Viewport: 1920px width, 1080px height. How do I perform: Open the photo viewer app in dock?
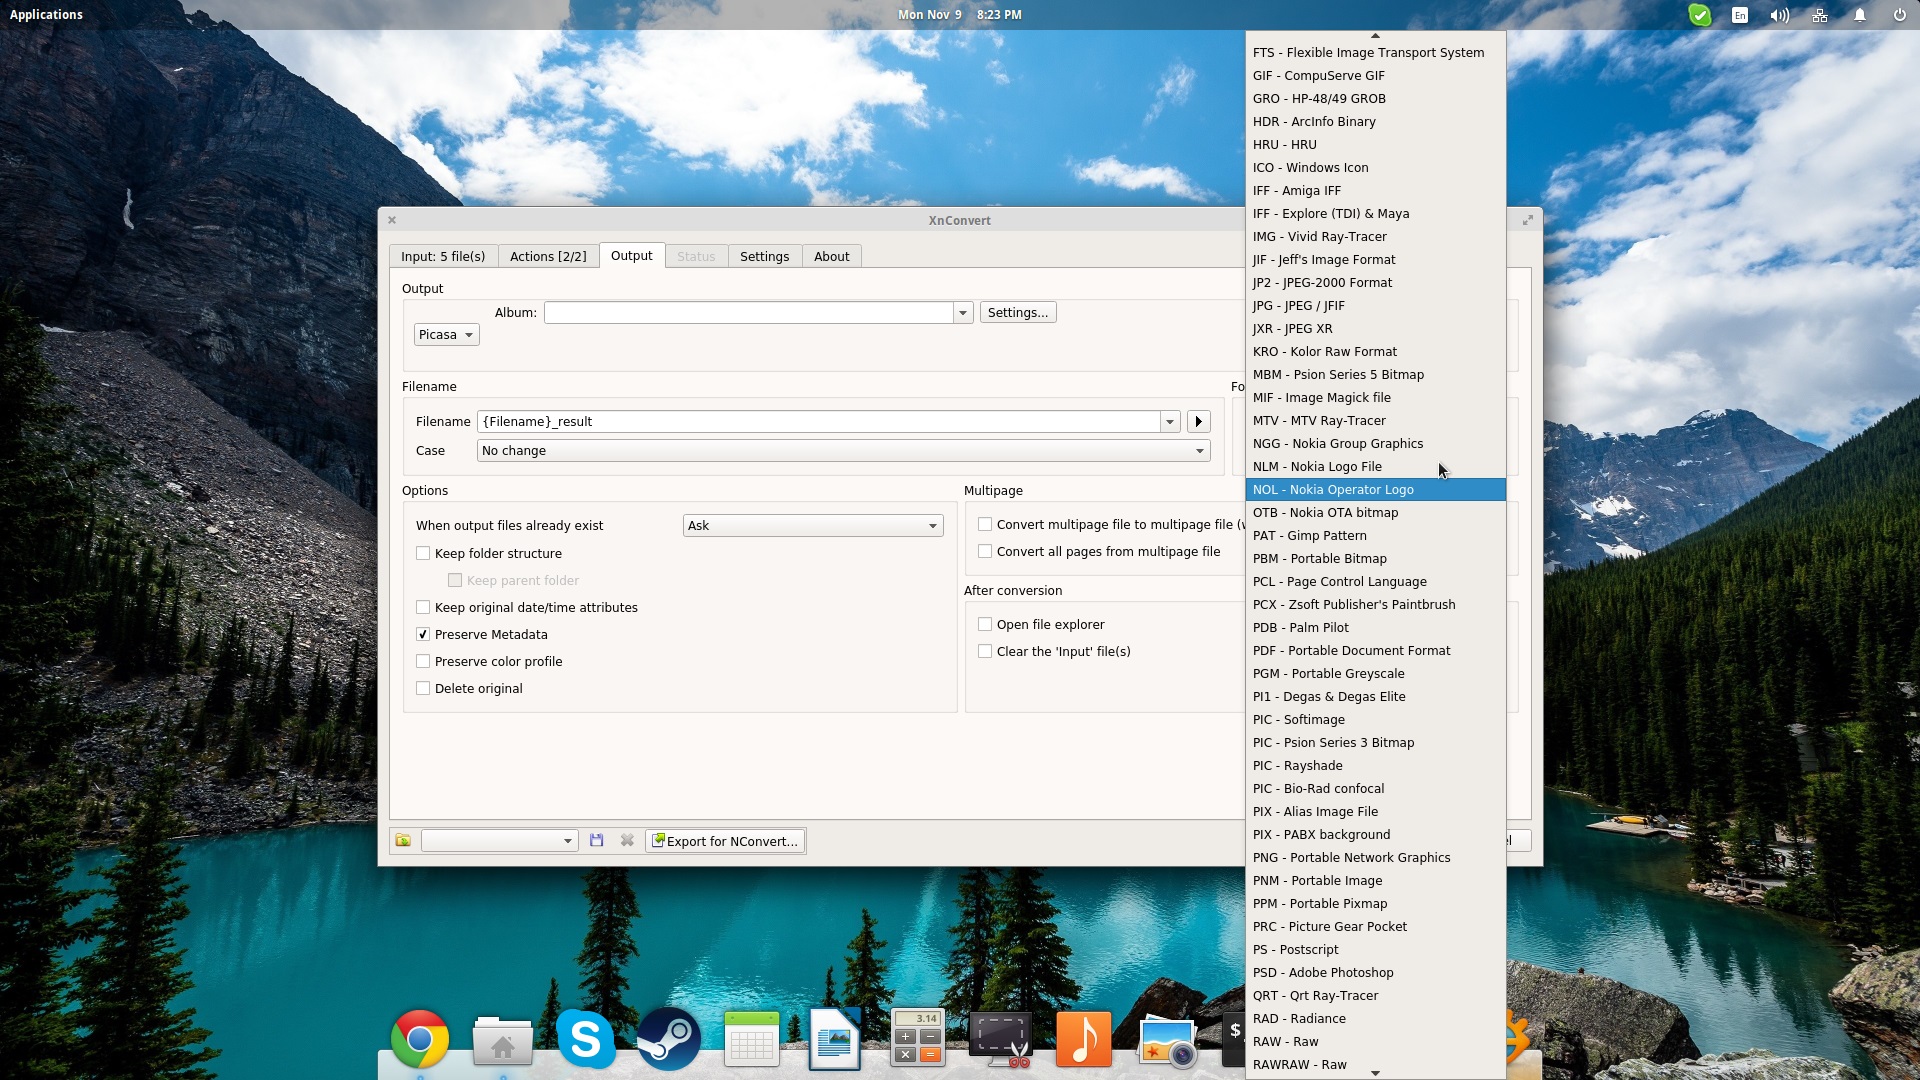pyautogui.click(x=1166, y=1042)
